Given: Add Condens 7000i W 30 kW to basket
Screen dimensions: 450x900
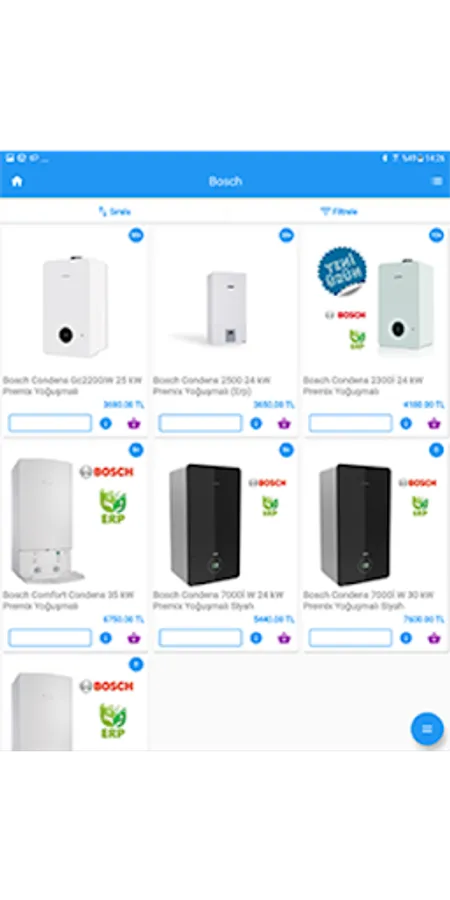Looking at the screenshot, I should (434, 638).
